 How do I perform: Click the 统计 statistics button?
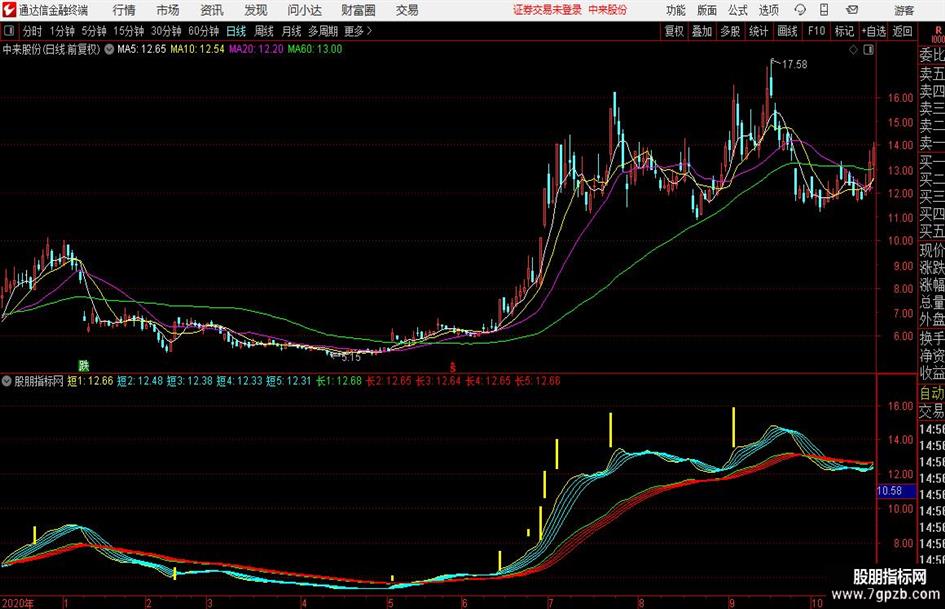(x=759, y=31)
